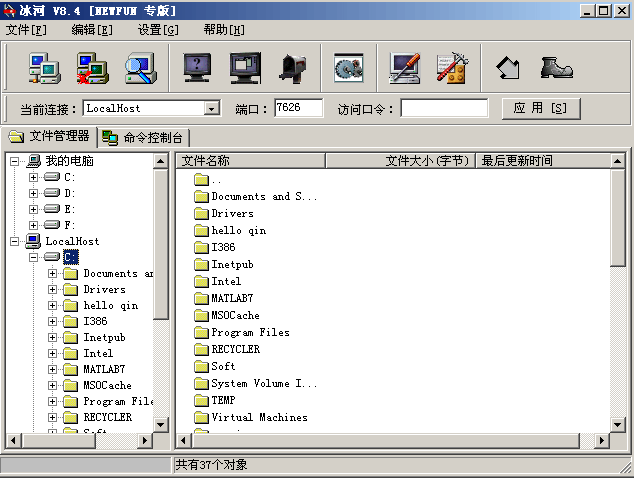Click the 应用[S] button
This screenshot has height=478, width=634.
point(541,108)
